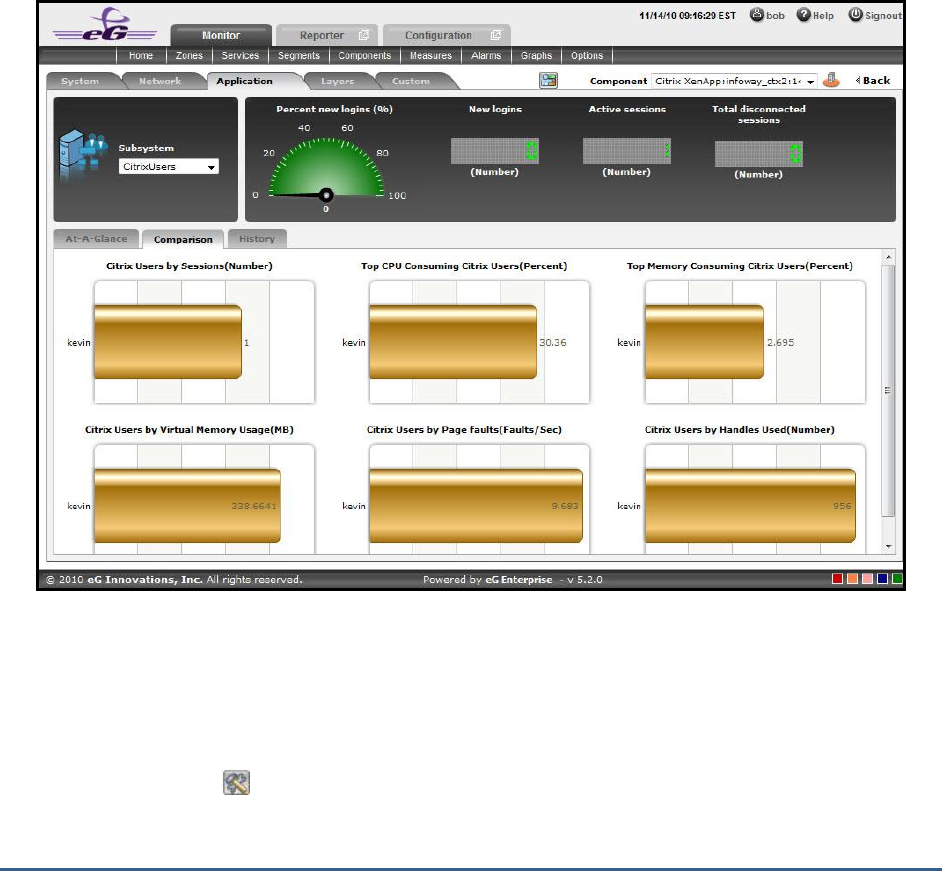Click the '30.36' CPU value label
Image resolution: width=942 pixels, height=871 pixels.
[553, 342]
